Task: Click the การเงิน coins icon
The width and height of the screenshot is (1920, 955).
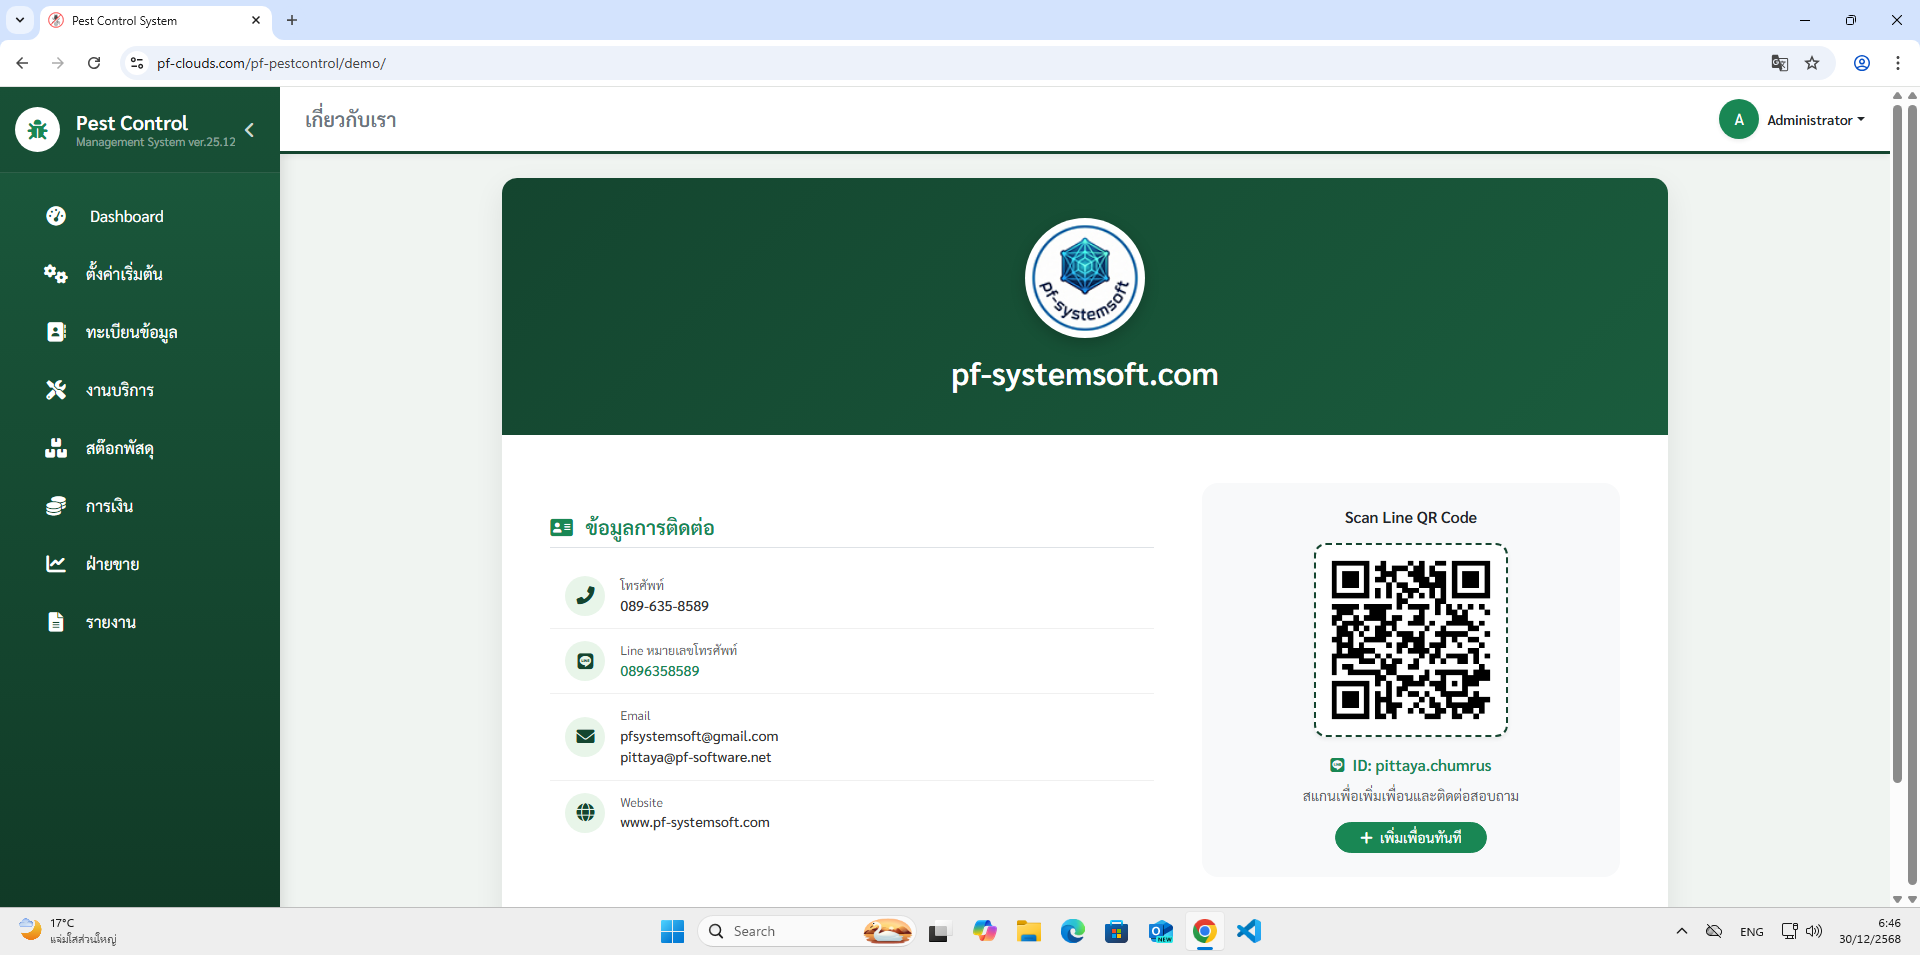Action: pos(56,506)
